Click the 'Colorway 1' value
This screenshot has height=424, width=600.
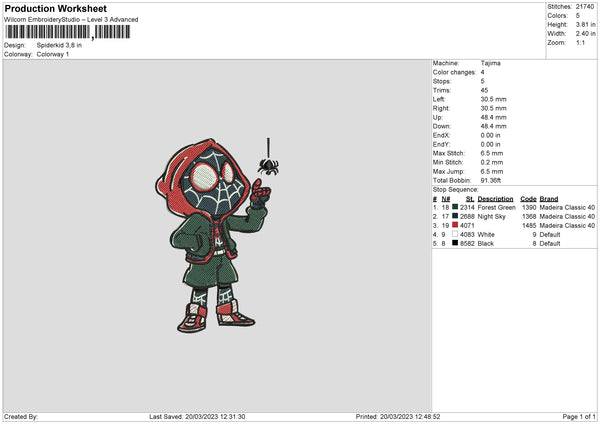pyautogui.click(x=53, y=54)
